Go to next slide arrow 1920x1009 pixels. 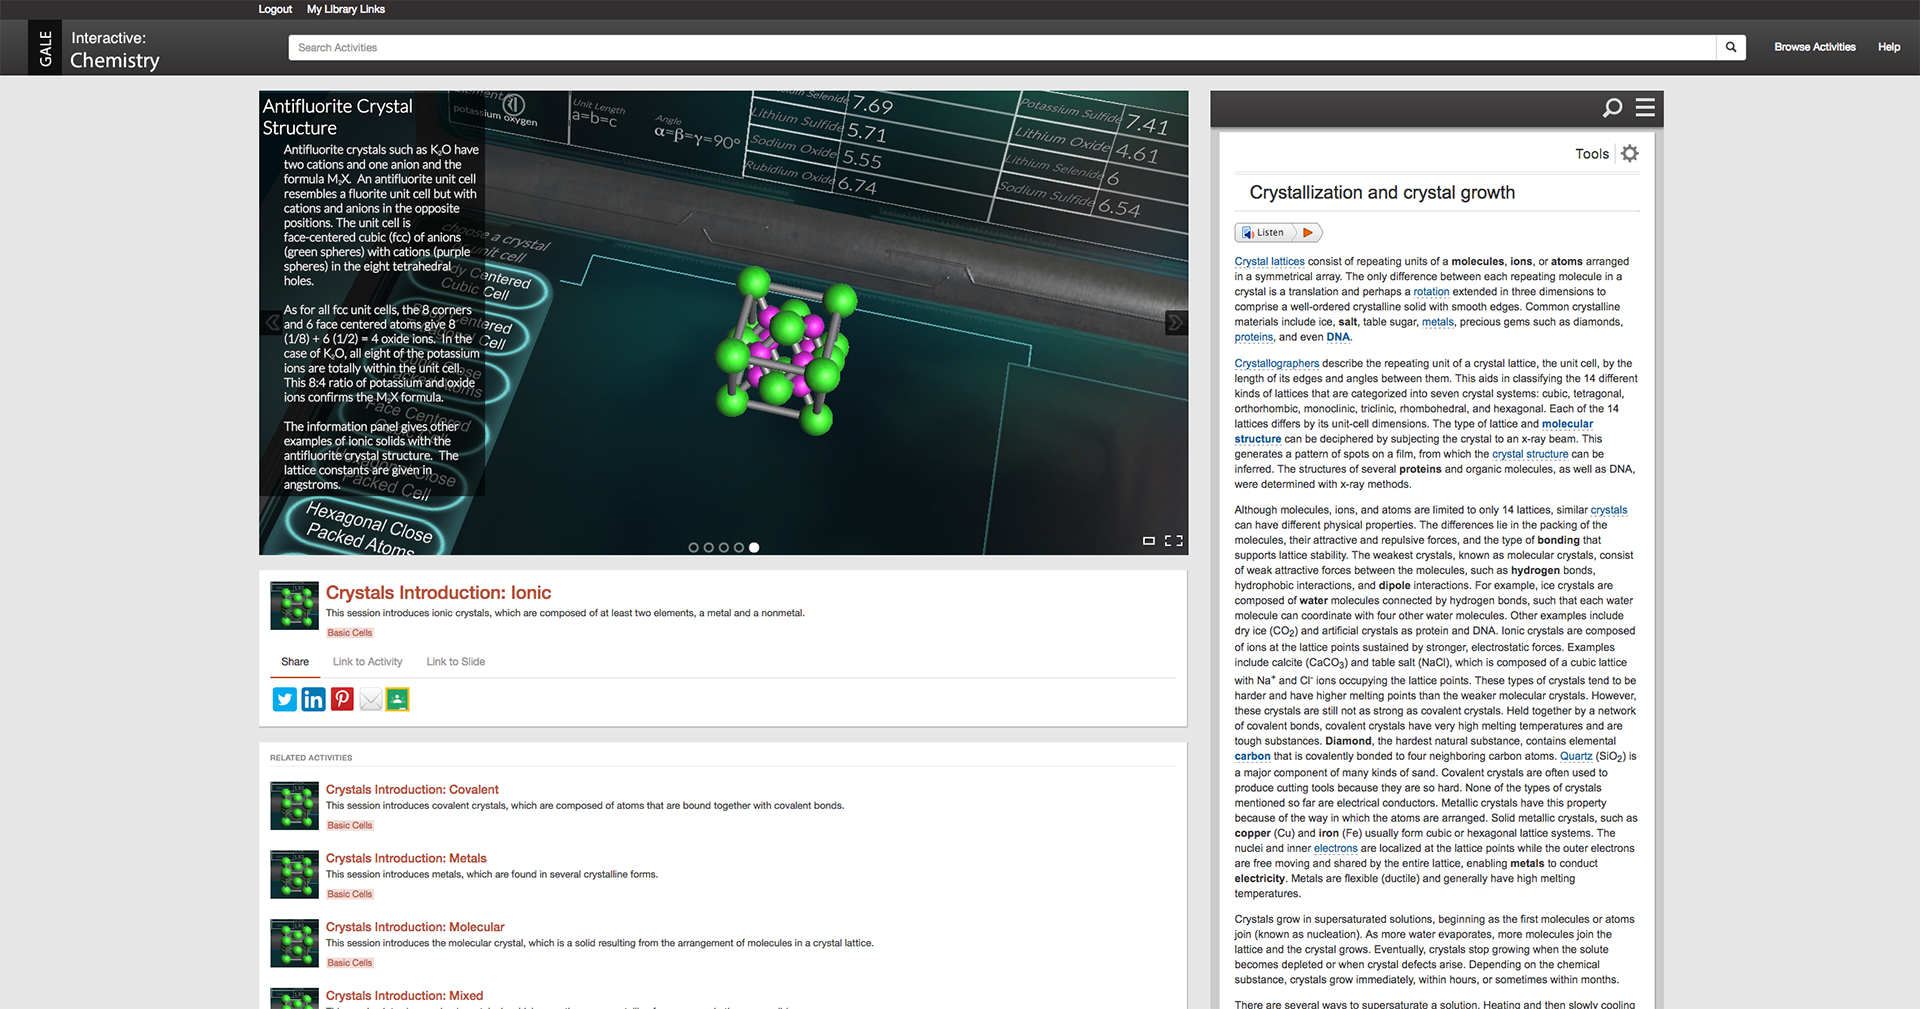pos(1176,322)
